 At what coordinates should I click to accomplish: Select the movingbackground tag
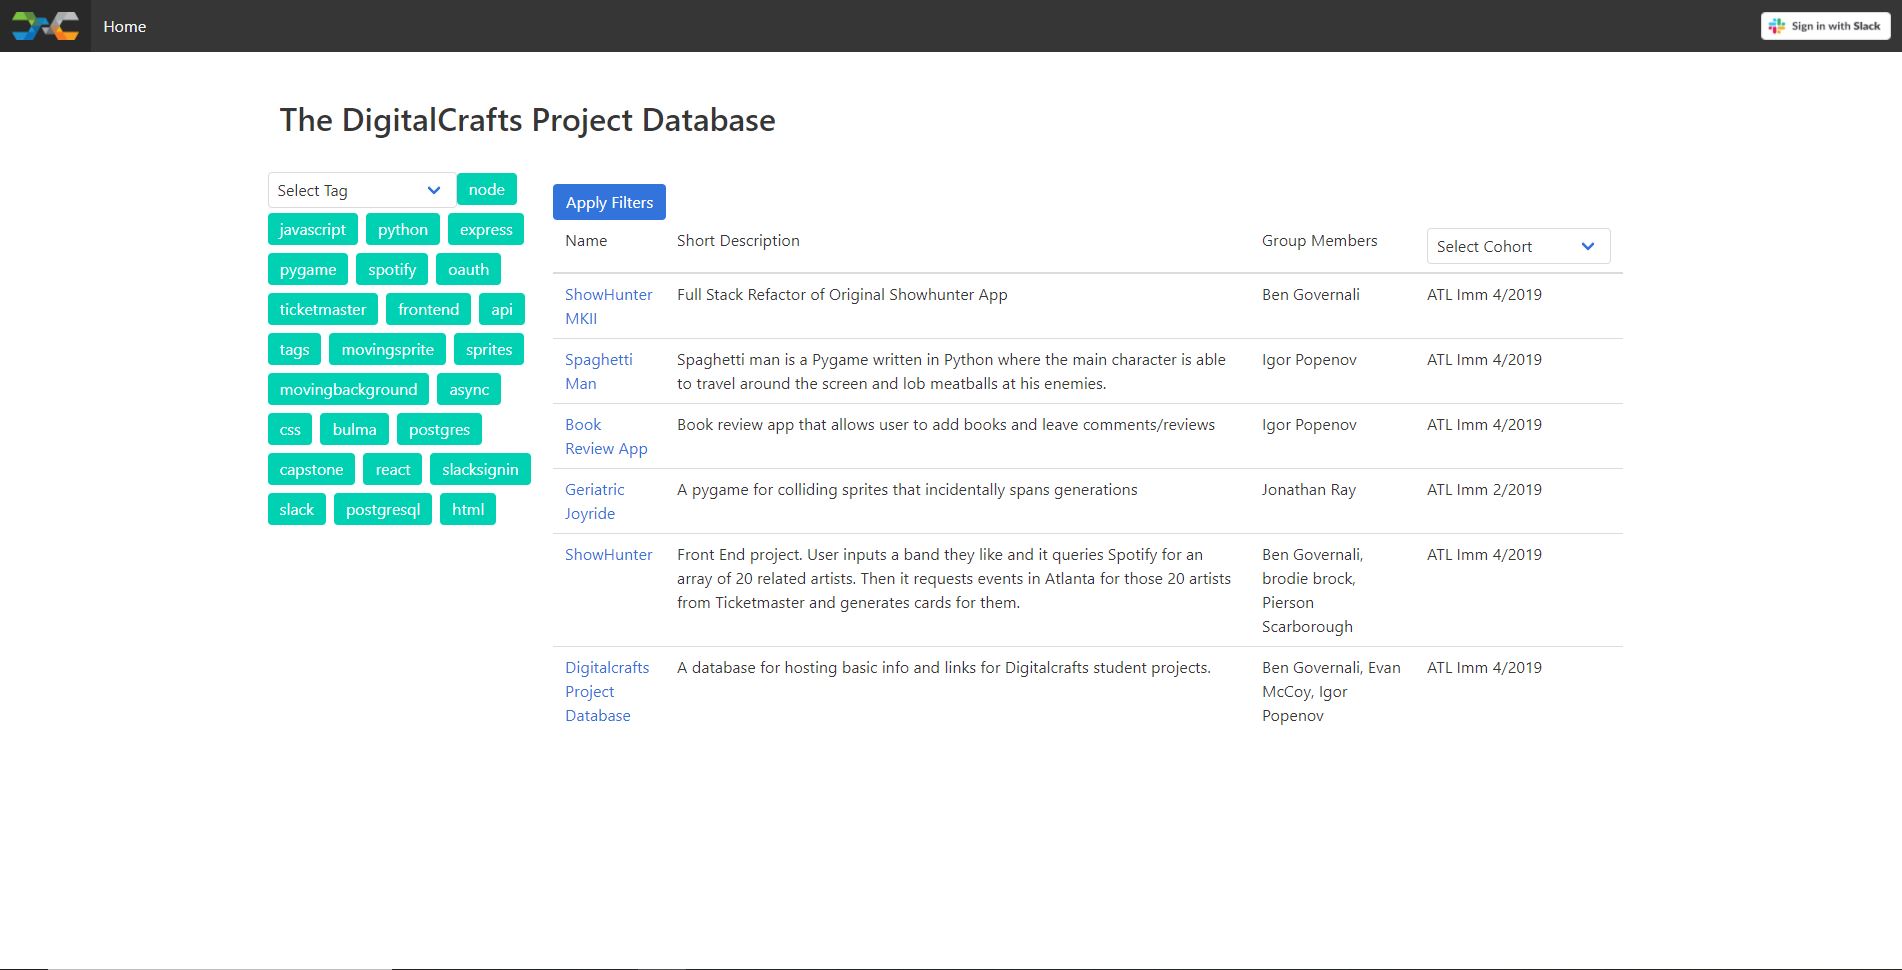coord(349,389)
